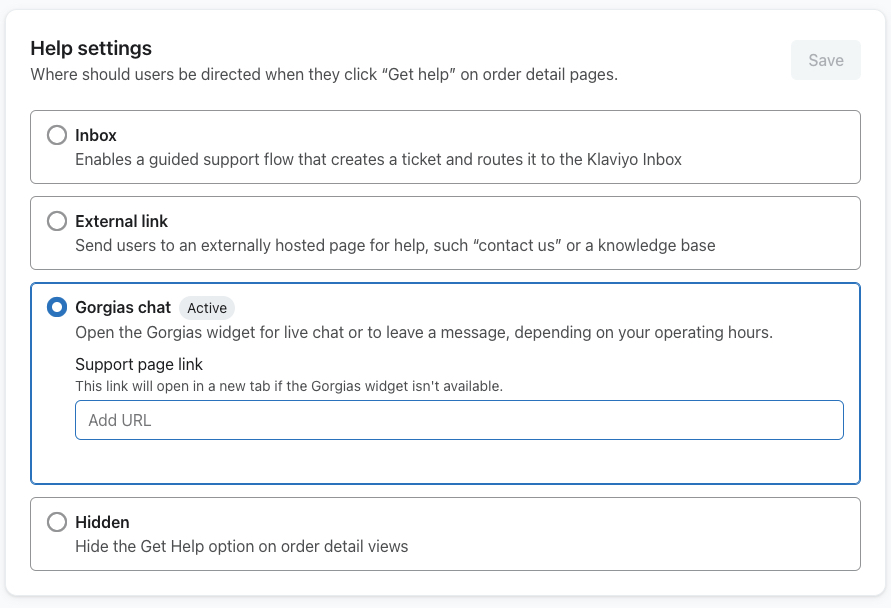Image resolution: width=891 pixels, height=608 pixels.
Task: Click the externally hosted page description text
Action: [395, 245]
